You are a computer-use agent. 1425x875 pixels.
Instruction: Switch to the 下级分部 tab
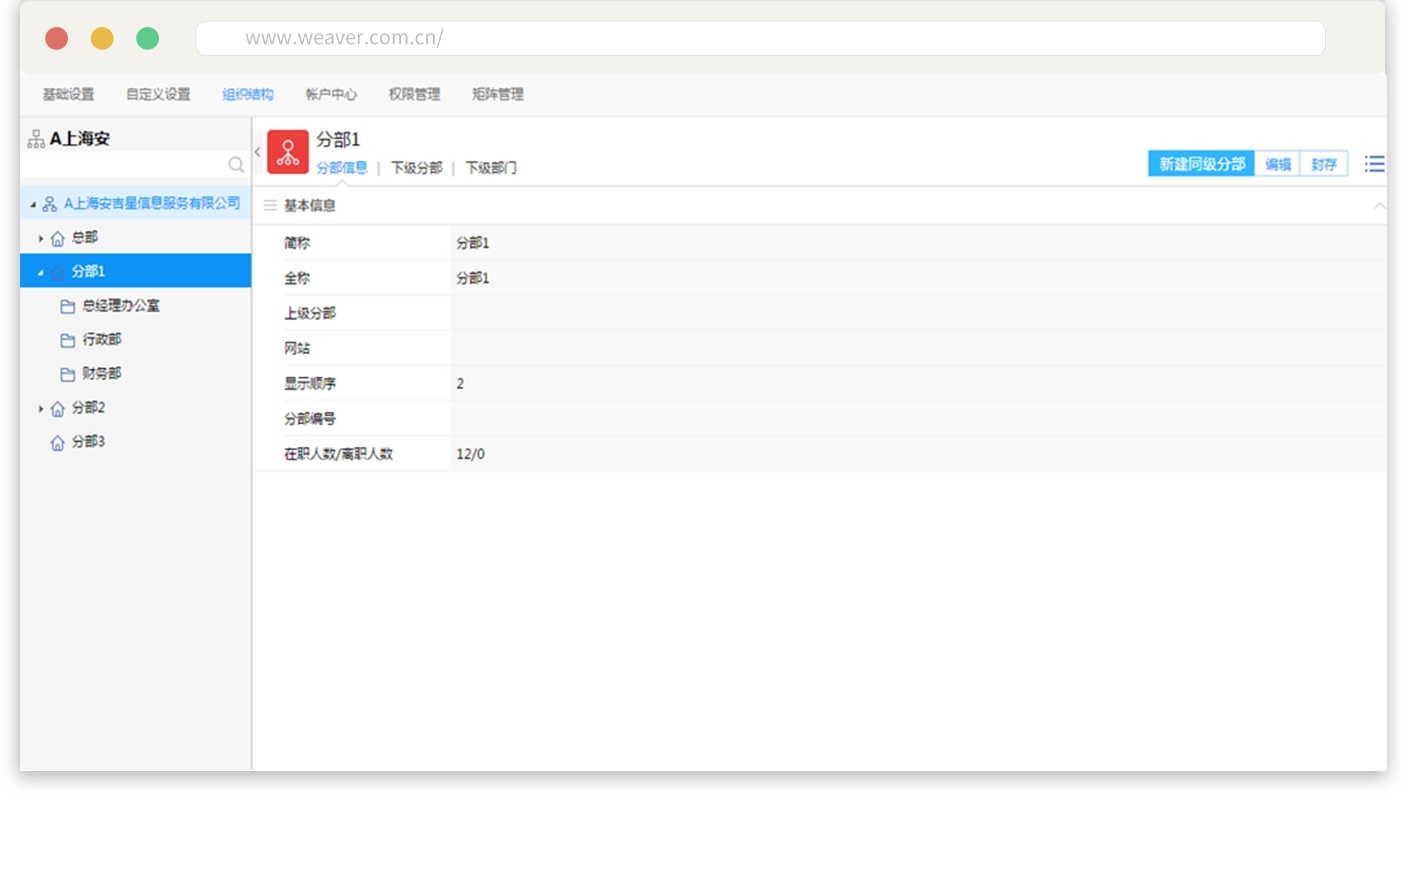[x=416, y=168]
